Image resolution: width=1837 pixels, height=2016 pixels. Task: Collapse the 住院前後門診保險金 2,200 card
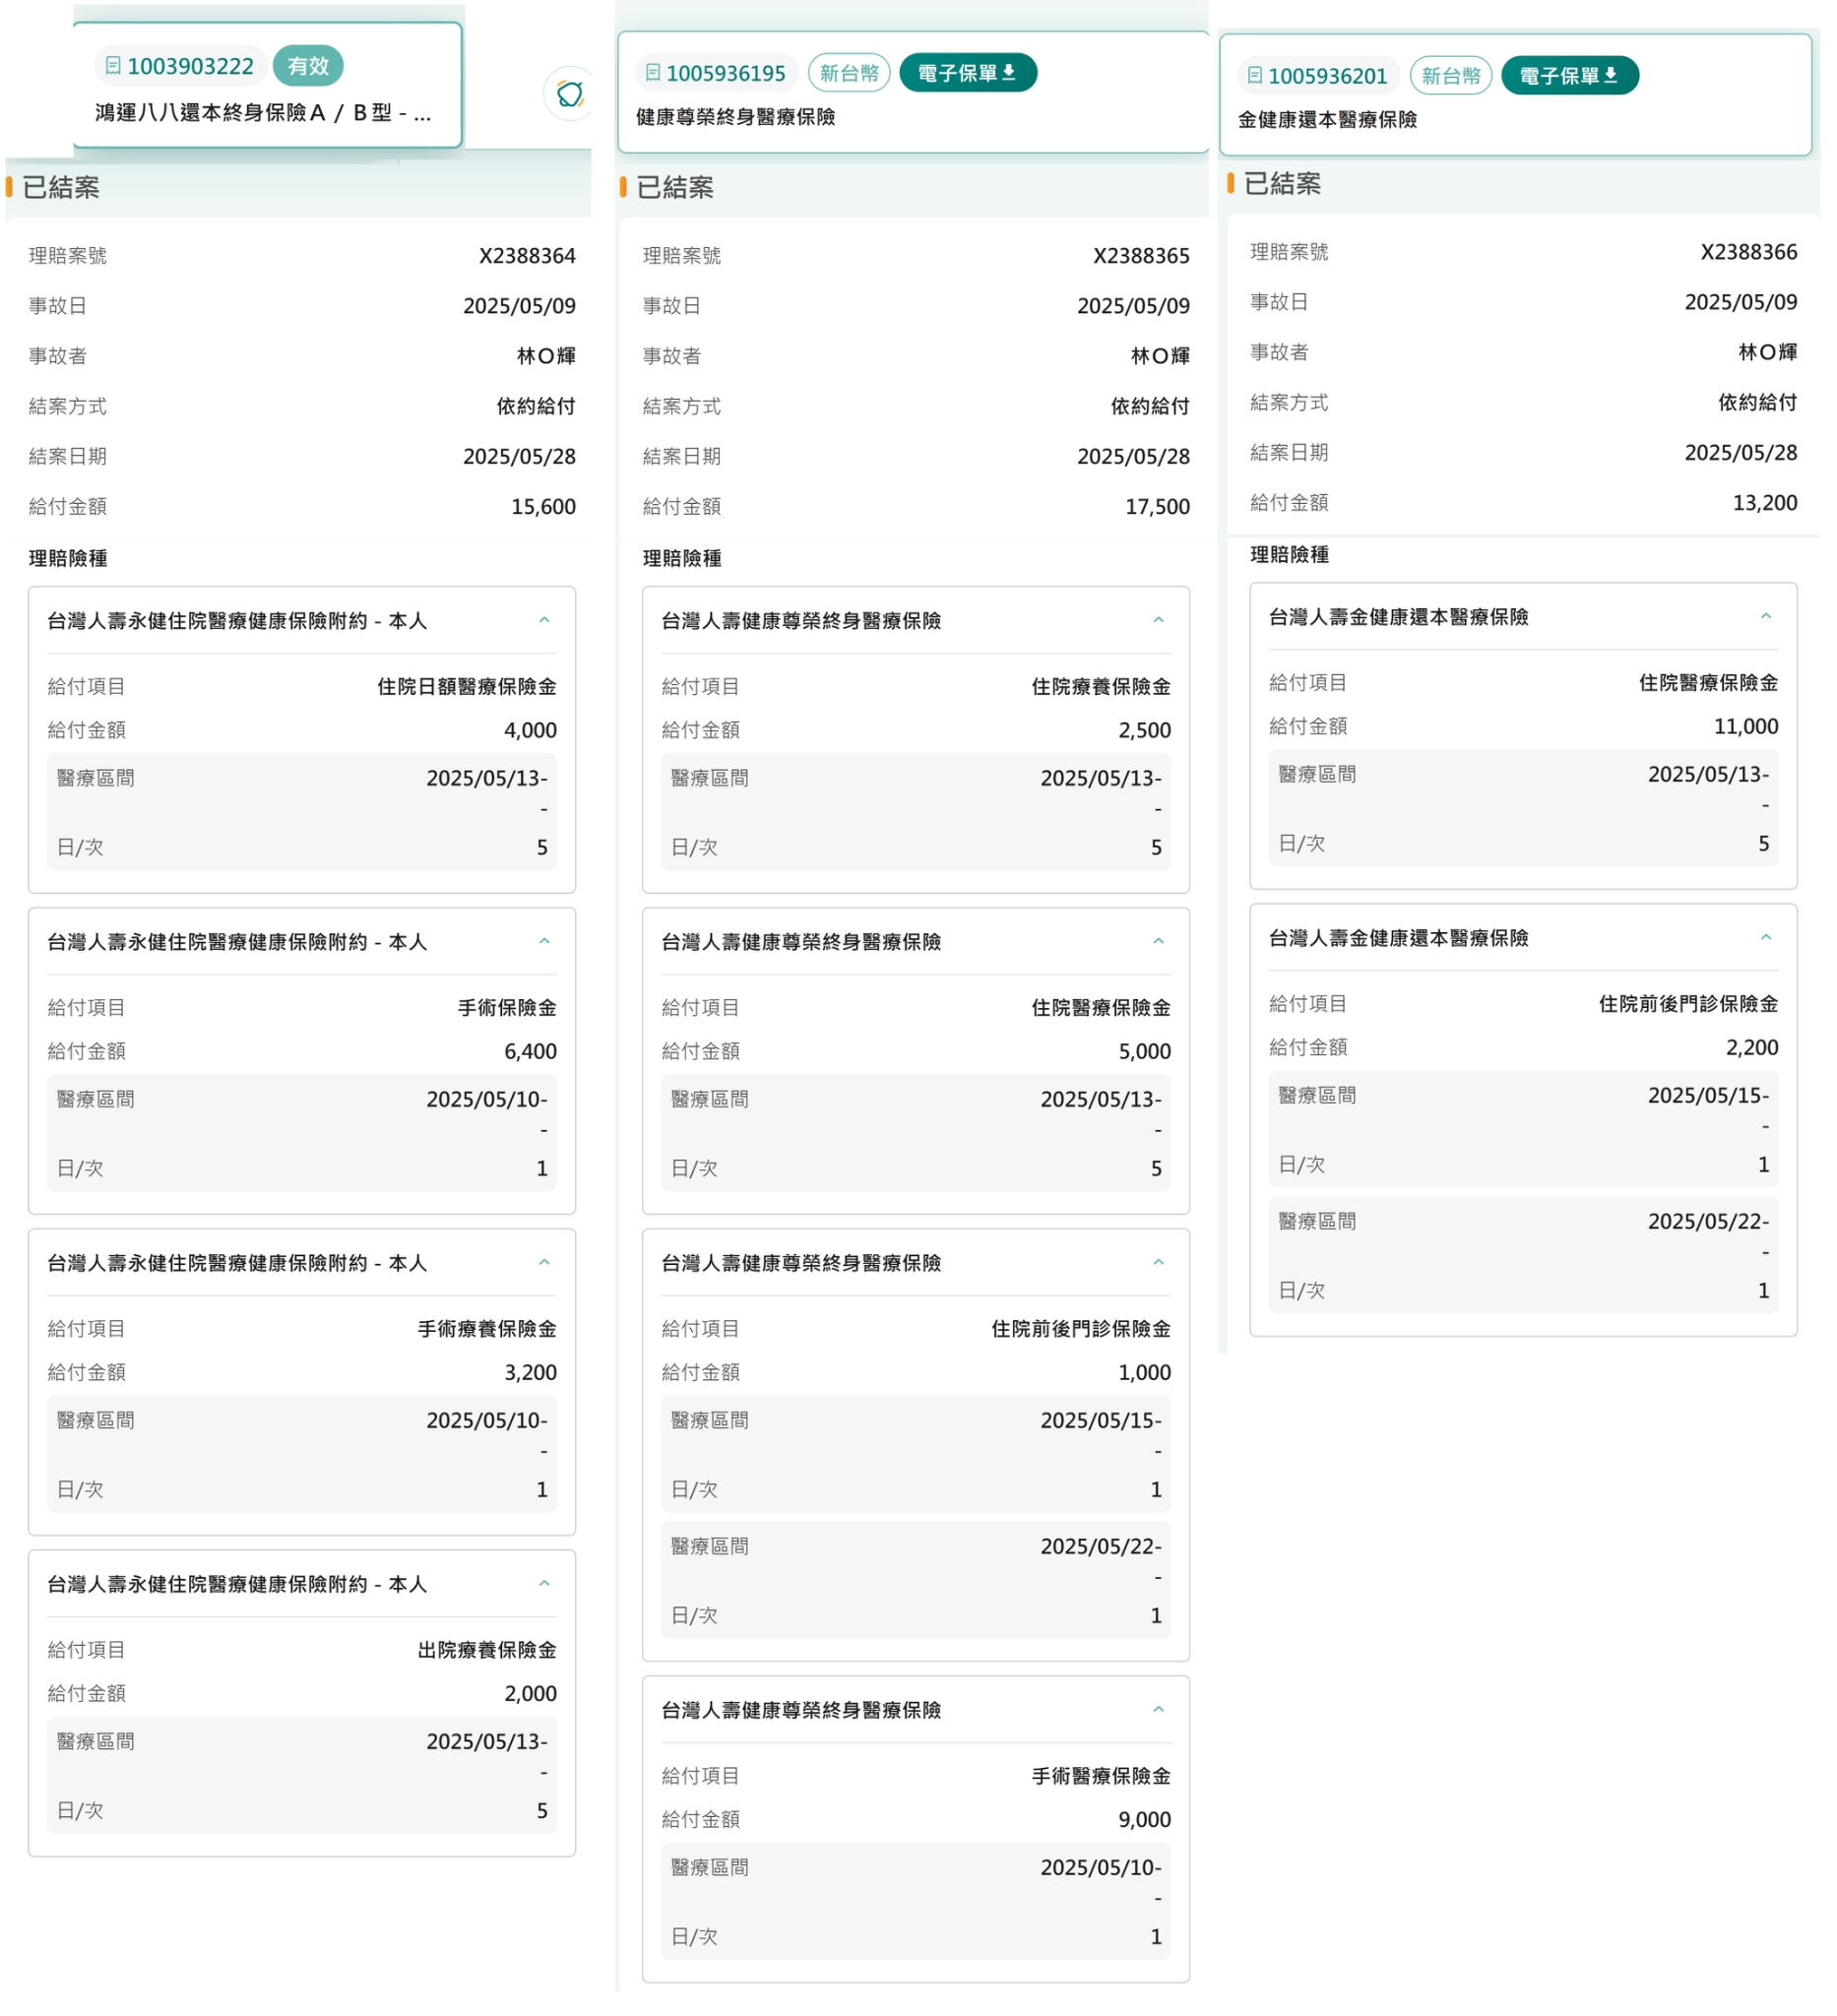[1766, 937]
